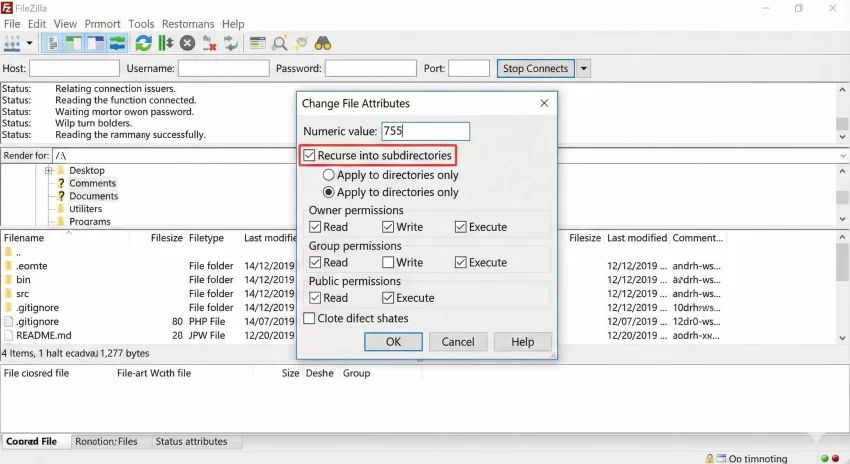Click the question mark icon beside Comments
This screenshot has height=464, width=850.
tap(61, 183)
